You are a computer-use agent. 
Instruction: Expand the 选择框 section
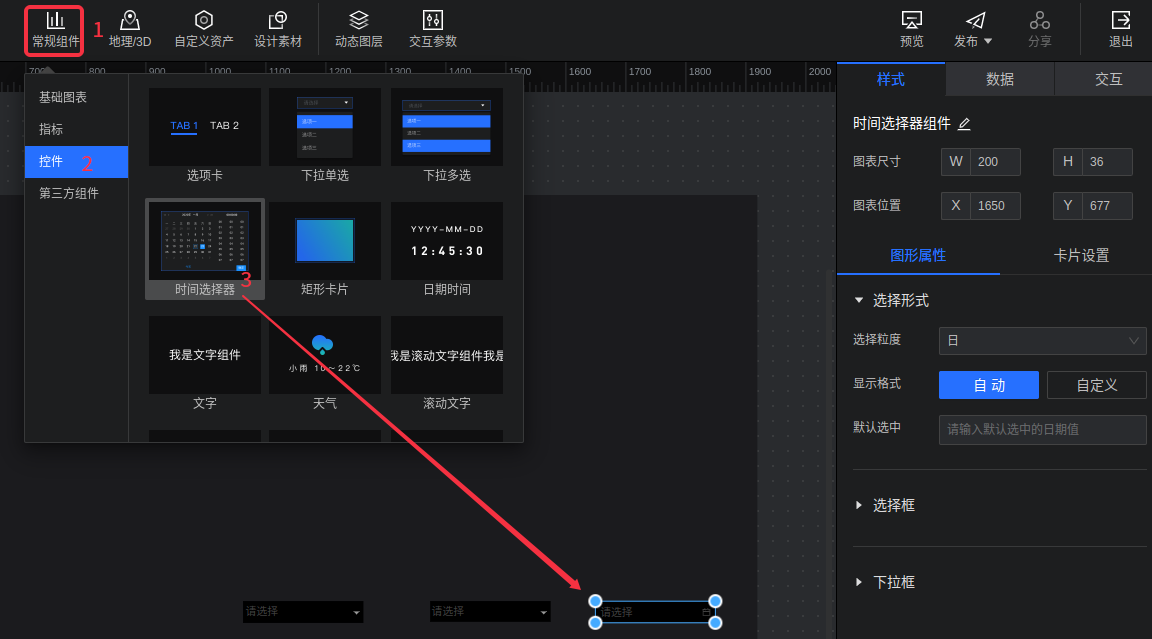(x=893, y=506)
